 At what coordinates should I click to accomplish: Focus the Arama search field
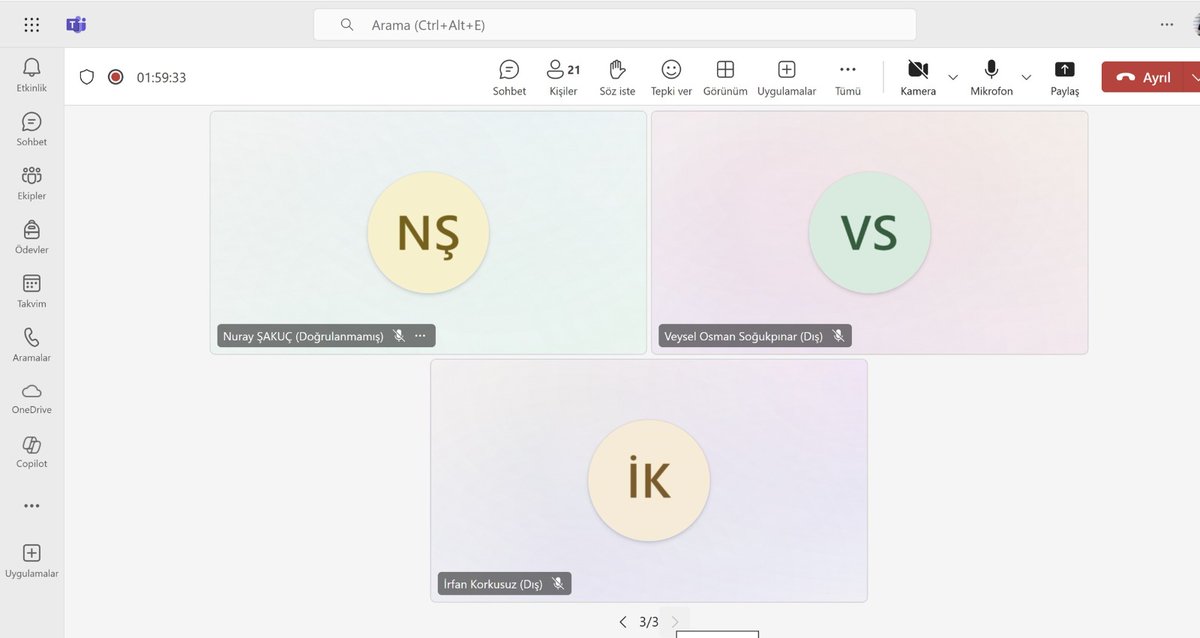pos(615,25)
